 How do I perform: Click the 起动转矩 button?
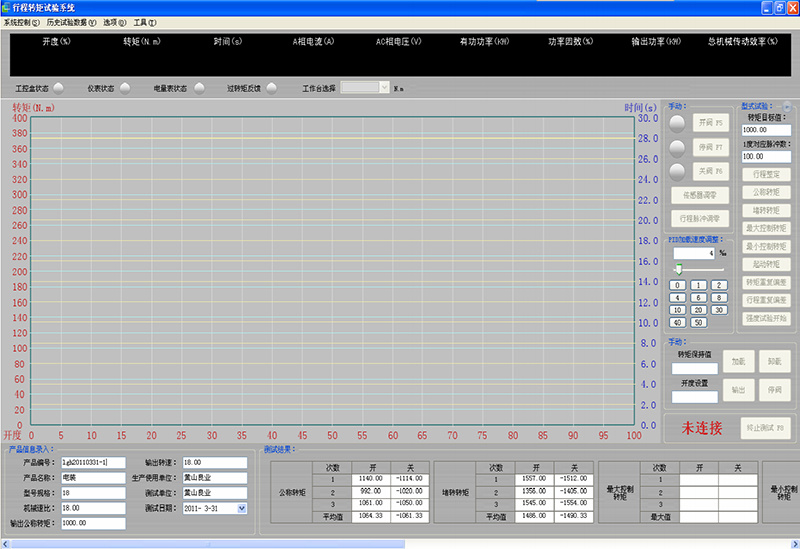coord(766,264)
